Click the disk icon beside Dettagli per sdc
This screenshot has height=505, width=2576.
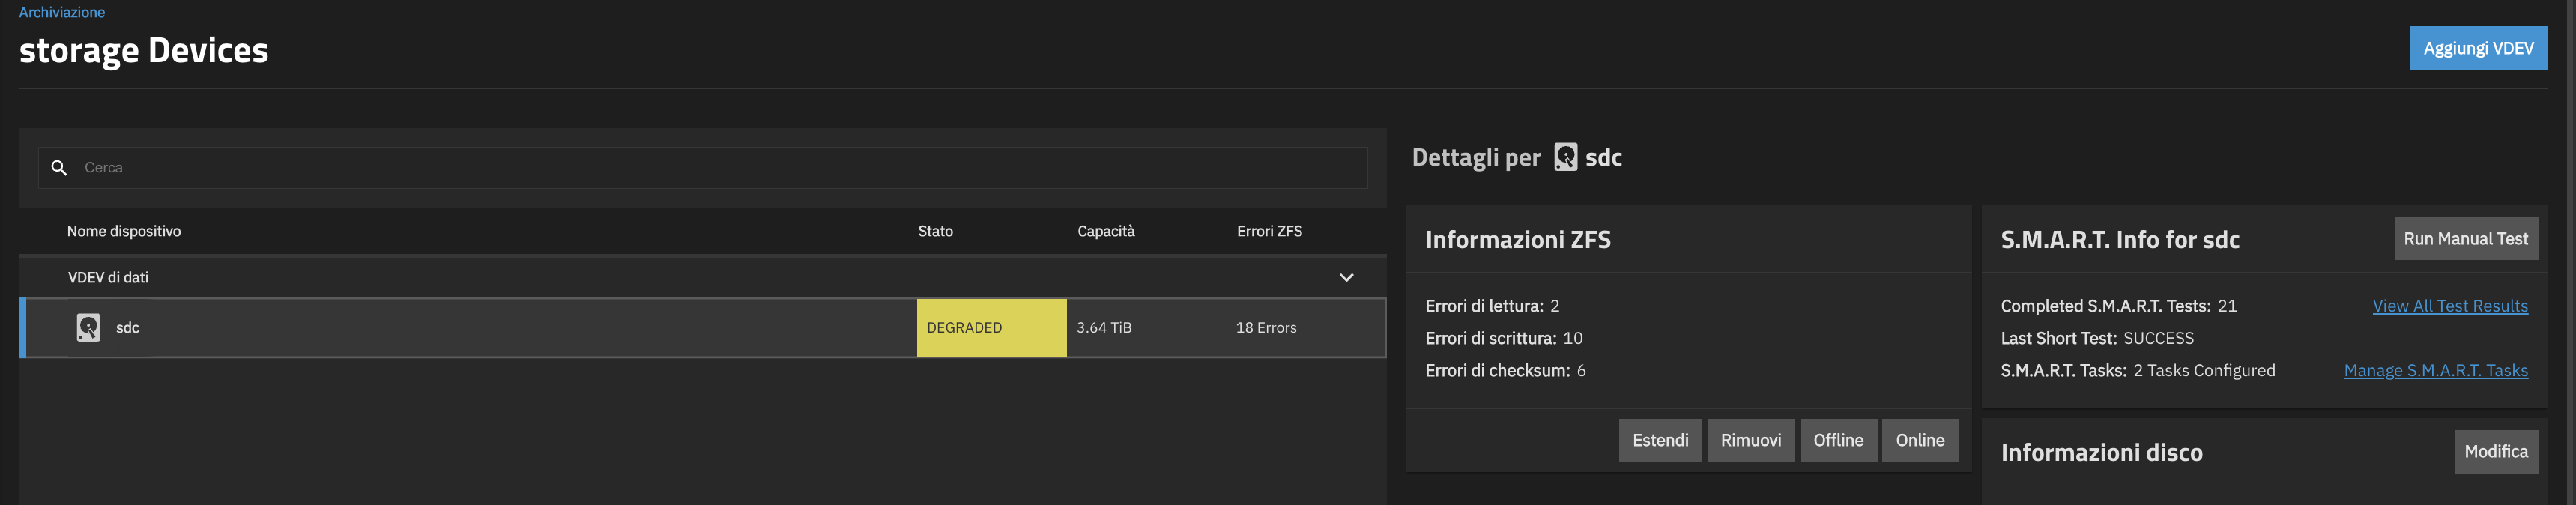1565,157
